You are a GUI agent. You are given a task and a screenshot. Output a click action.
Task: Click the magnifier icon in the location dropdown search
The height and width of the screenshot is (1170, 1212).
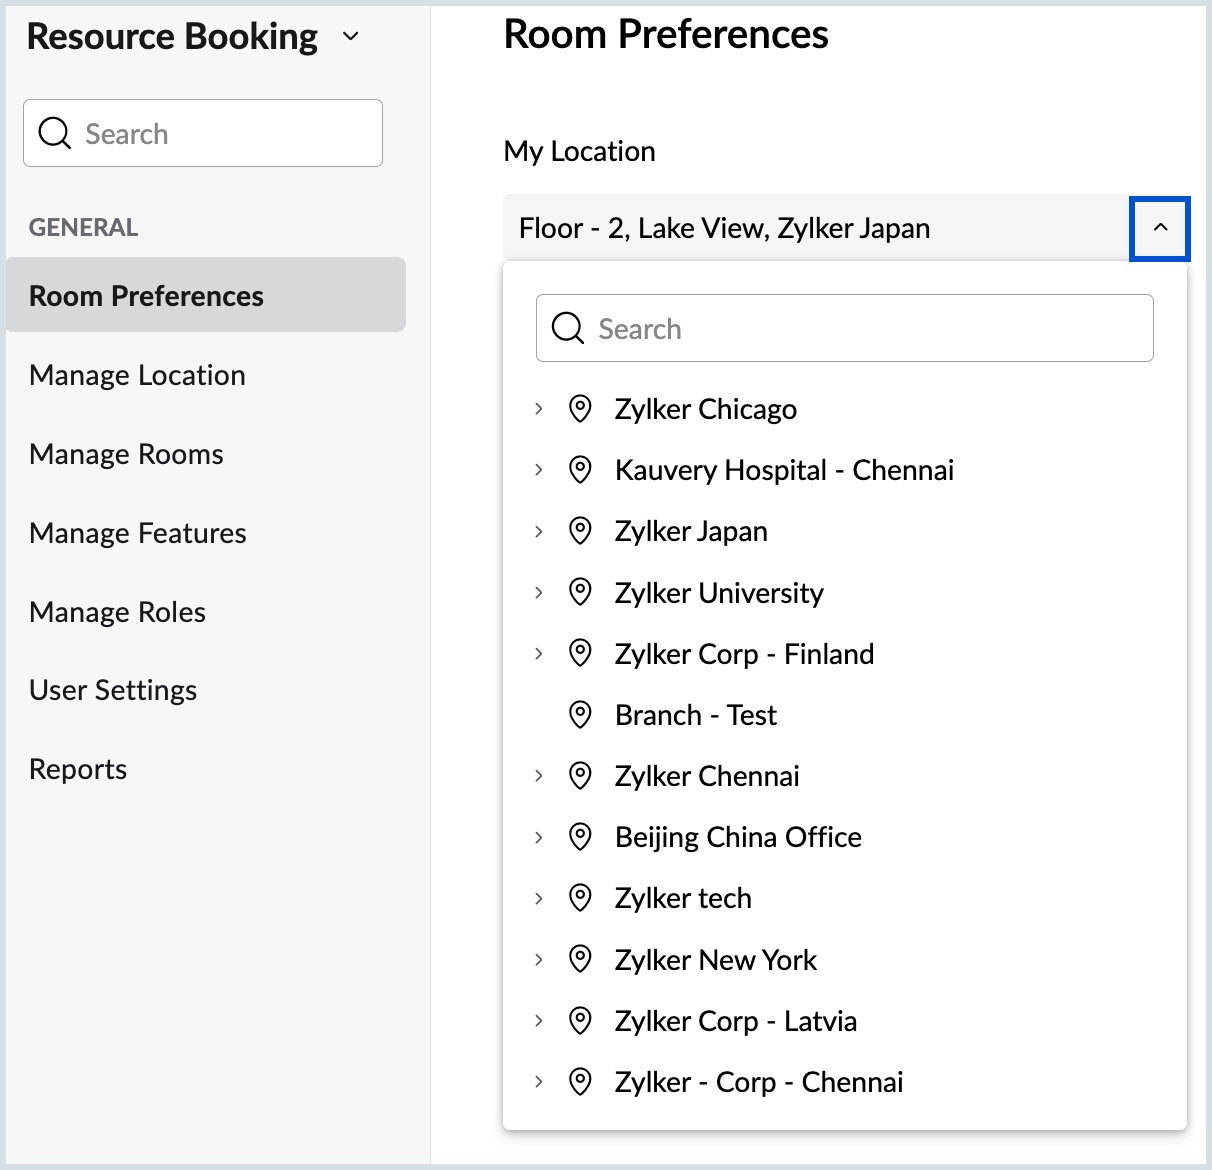click(568, 328)
